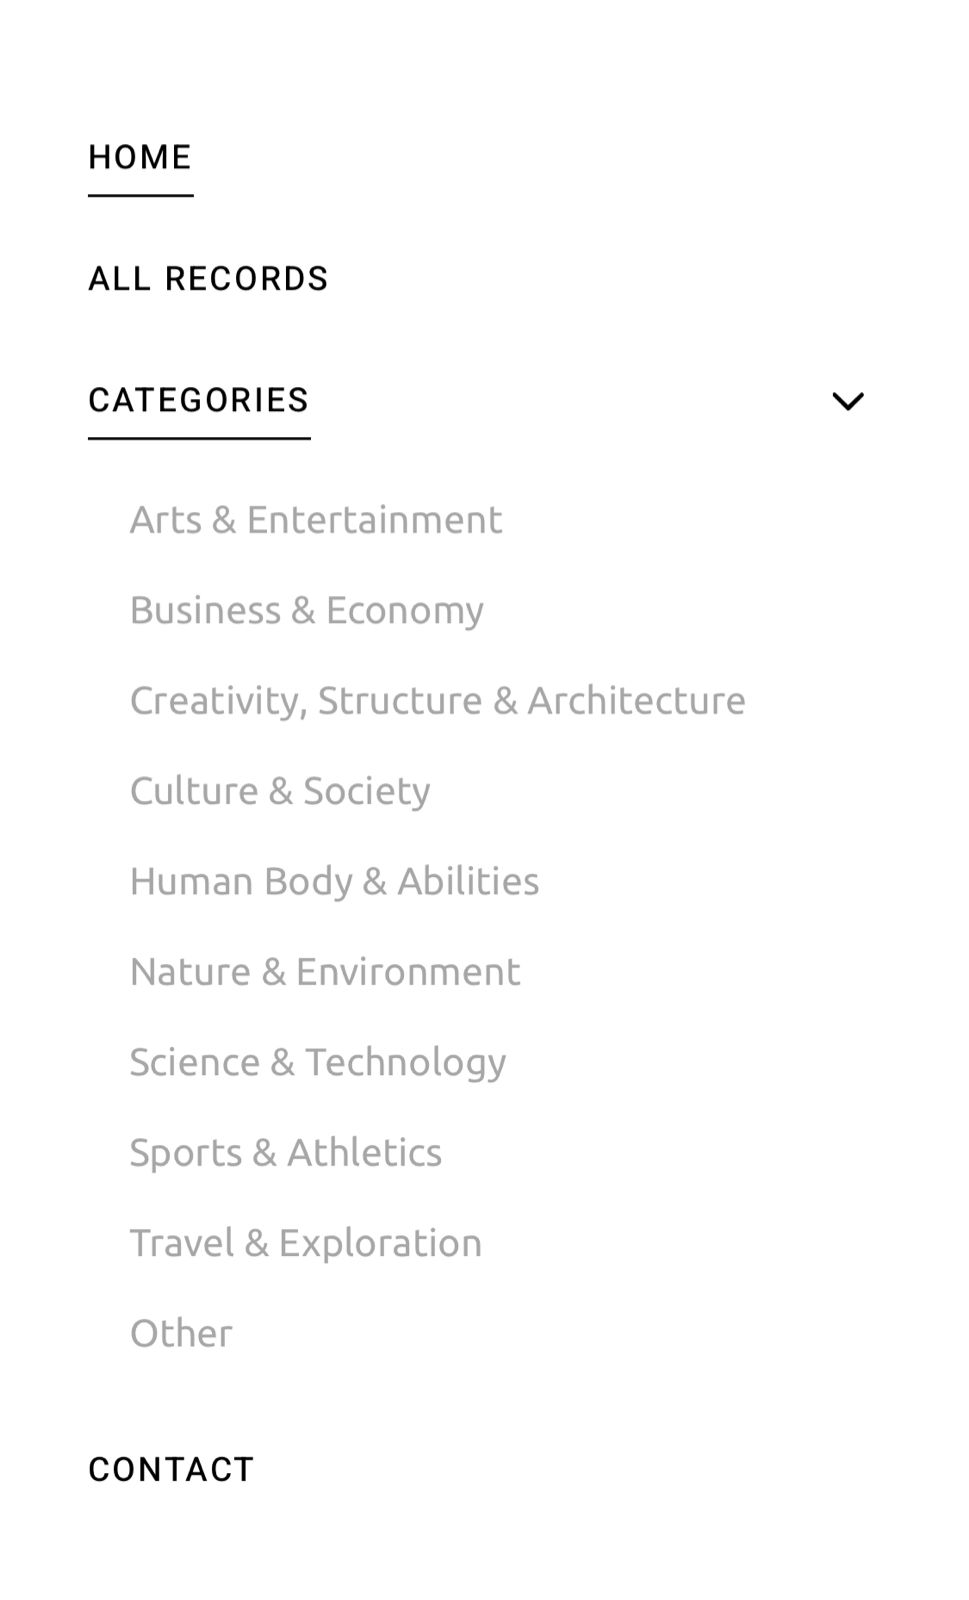Go to All Records page

tap(208, 278)
